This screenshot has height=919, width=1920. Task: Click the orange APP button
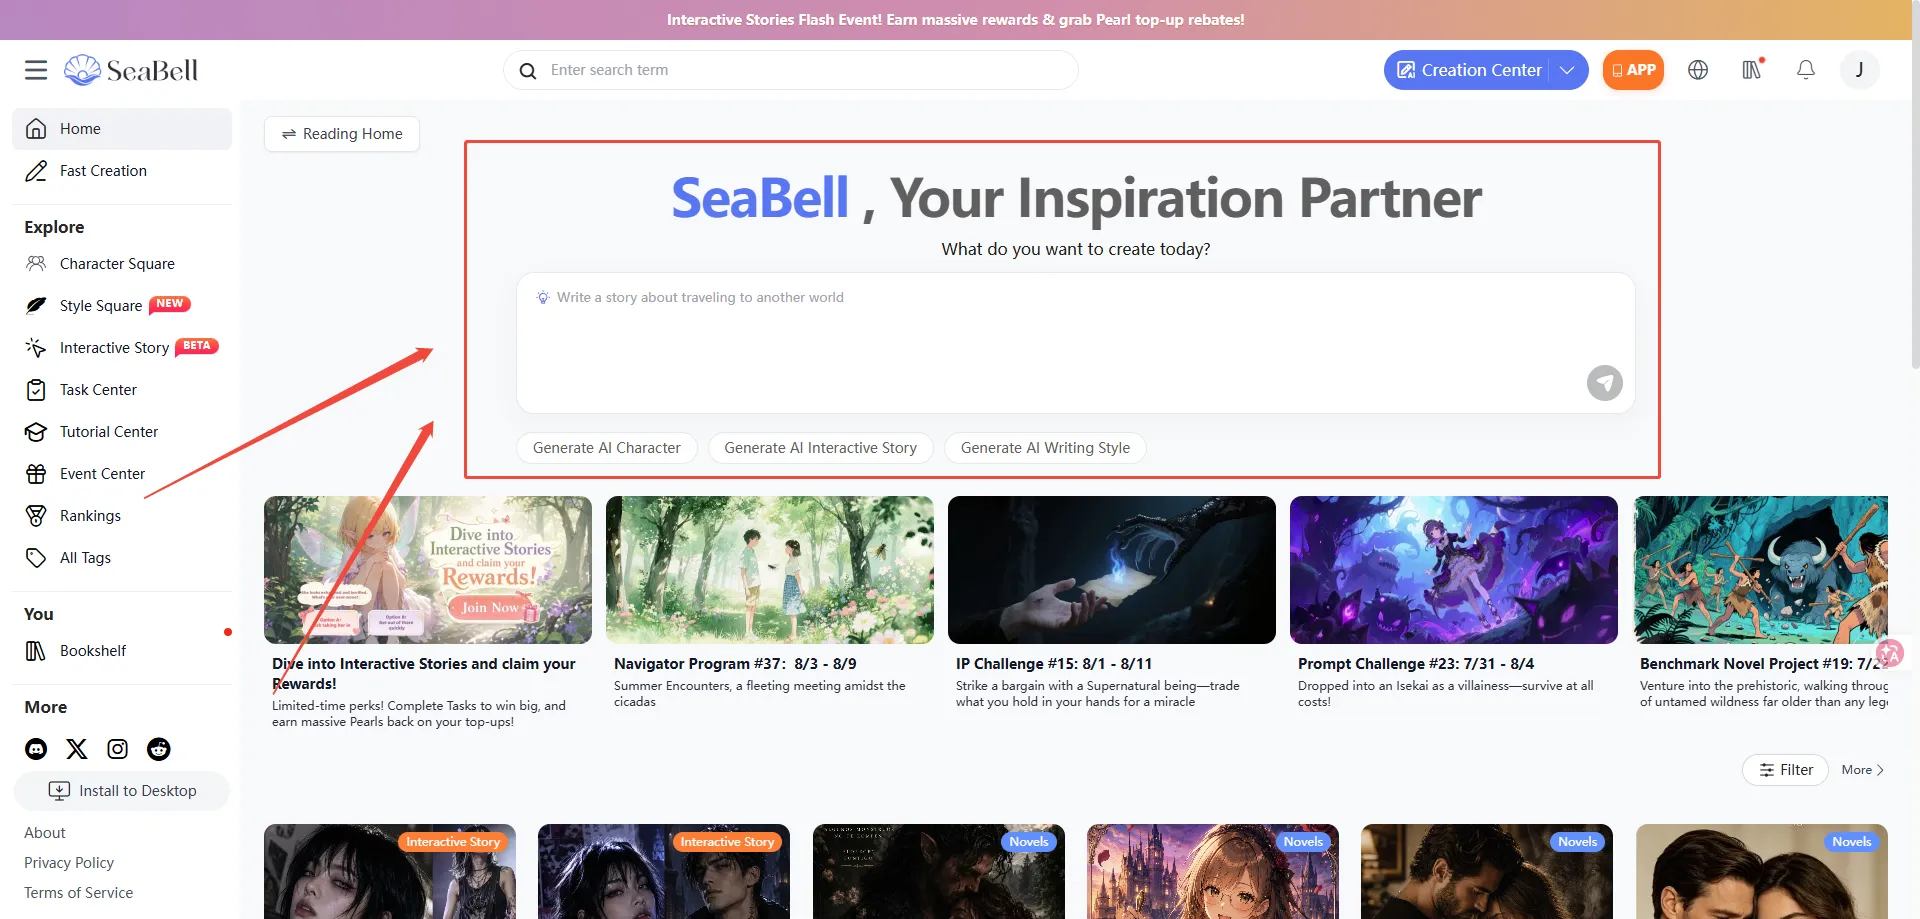click(1633, 70)
